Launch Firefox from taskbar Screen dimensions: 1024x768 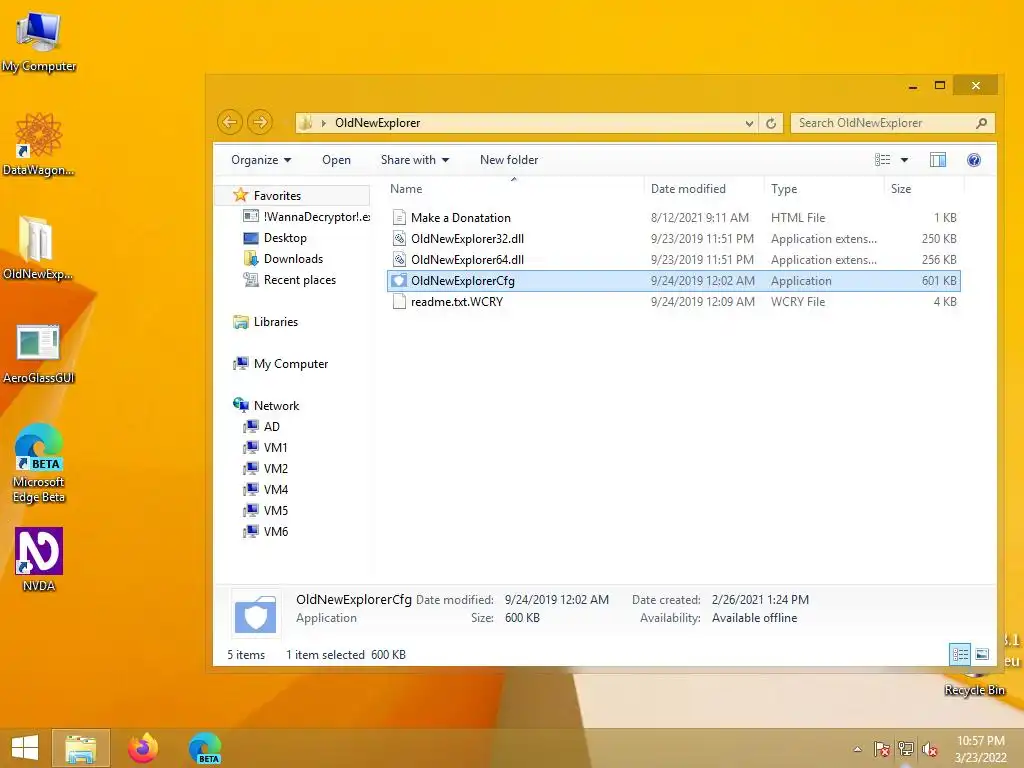(x=143, y=748)
